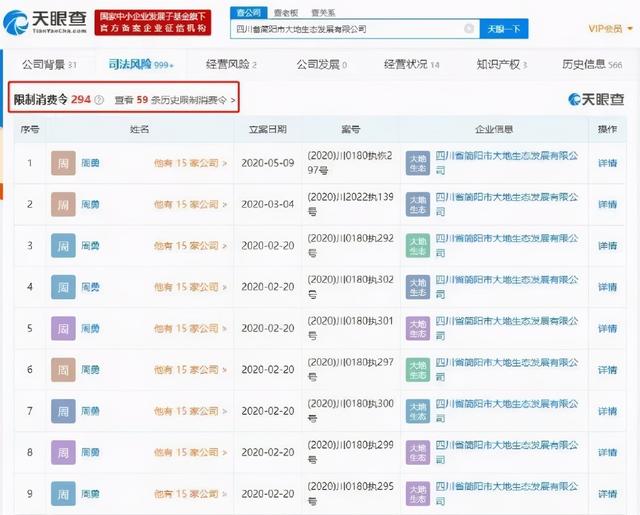Screen dimensions: 640x515
Task: Click the 立案日期 column header
Action: point(268,129)
